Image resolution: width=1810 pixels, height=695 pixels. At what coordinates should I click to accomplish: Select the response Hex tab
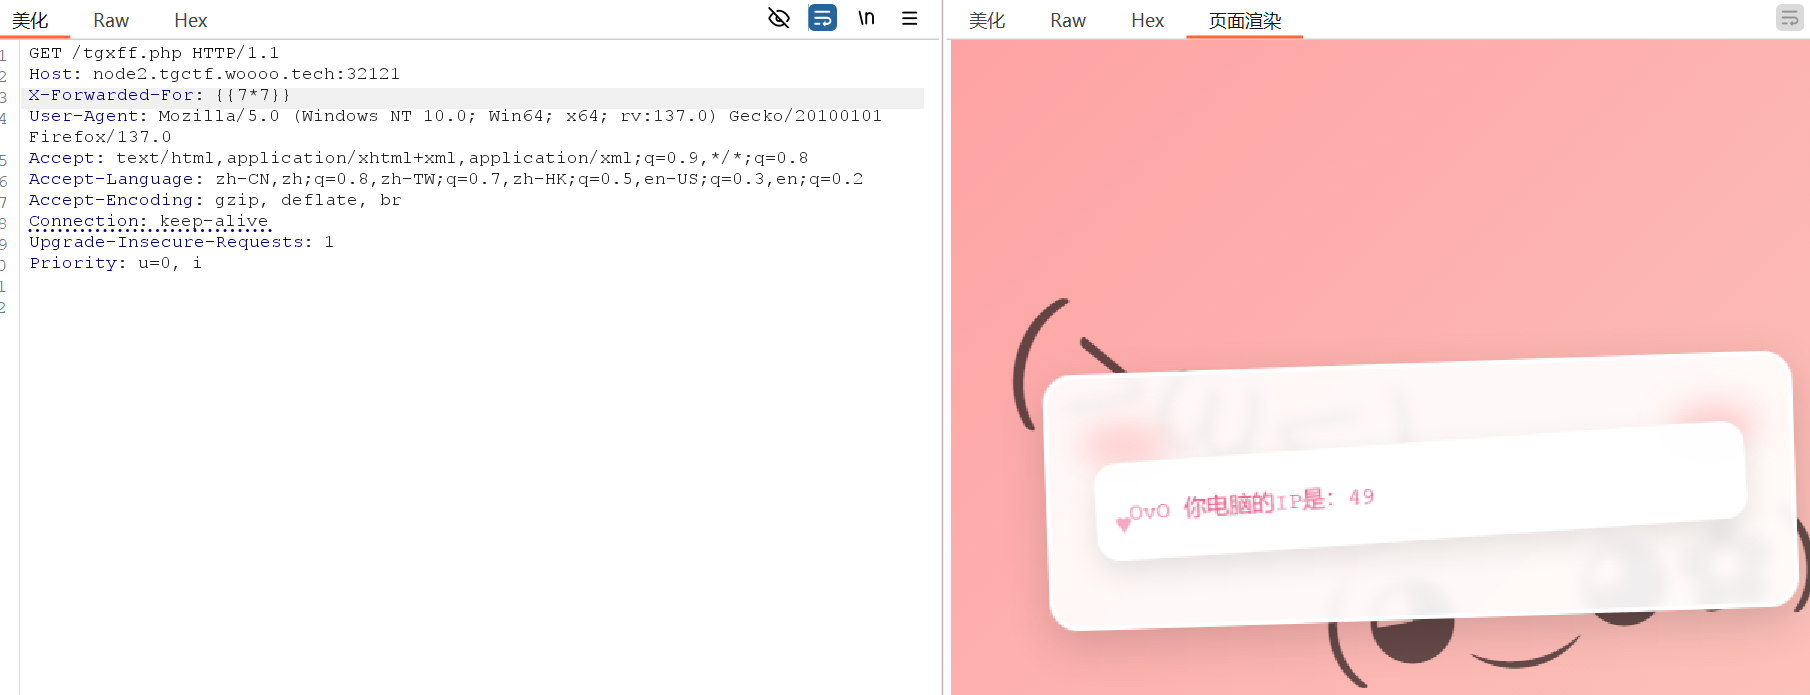coord(1147,21)
